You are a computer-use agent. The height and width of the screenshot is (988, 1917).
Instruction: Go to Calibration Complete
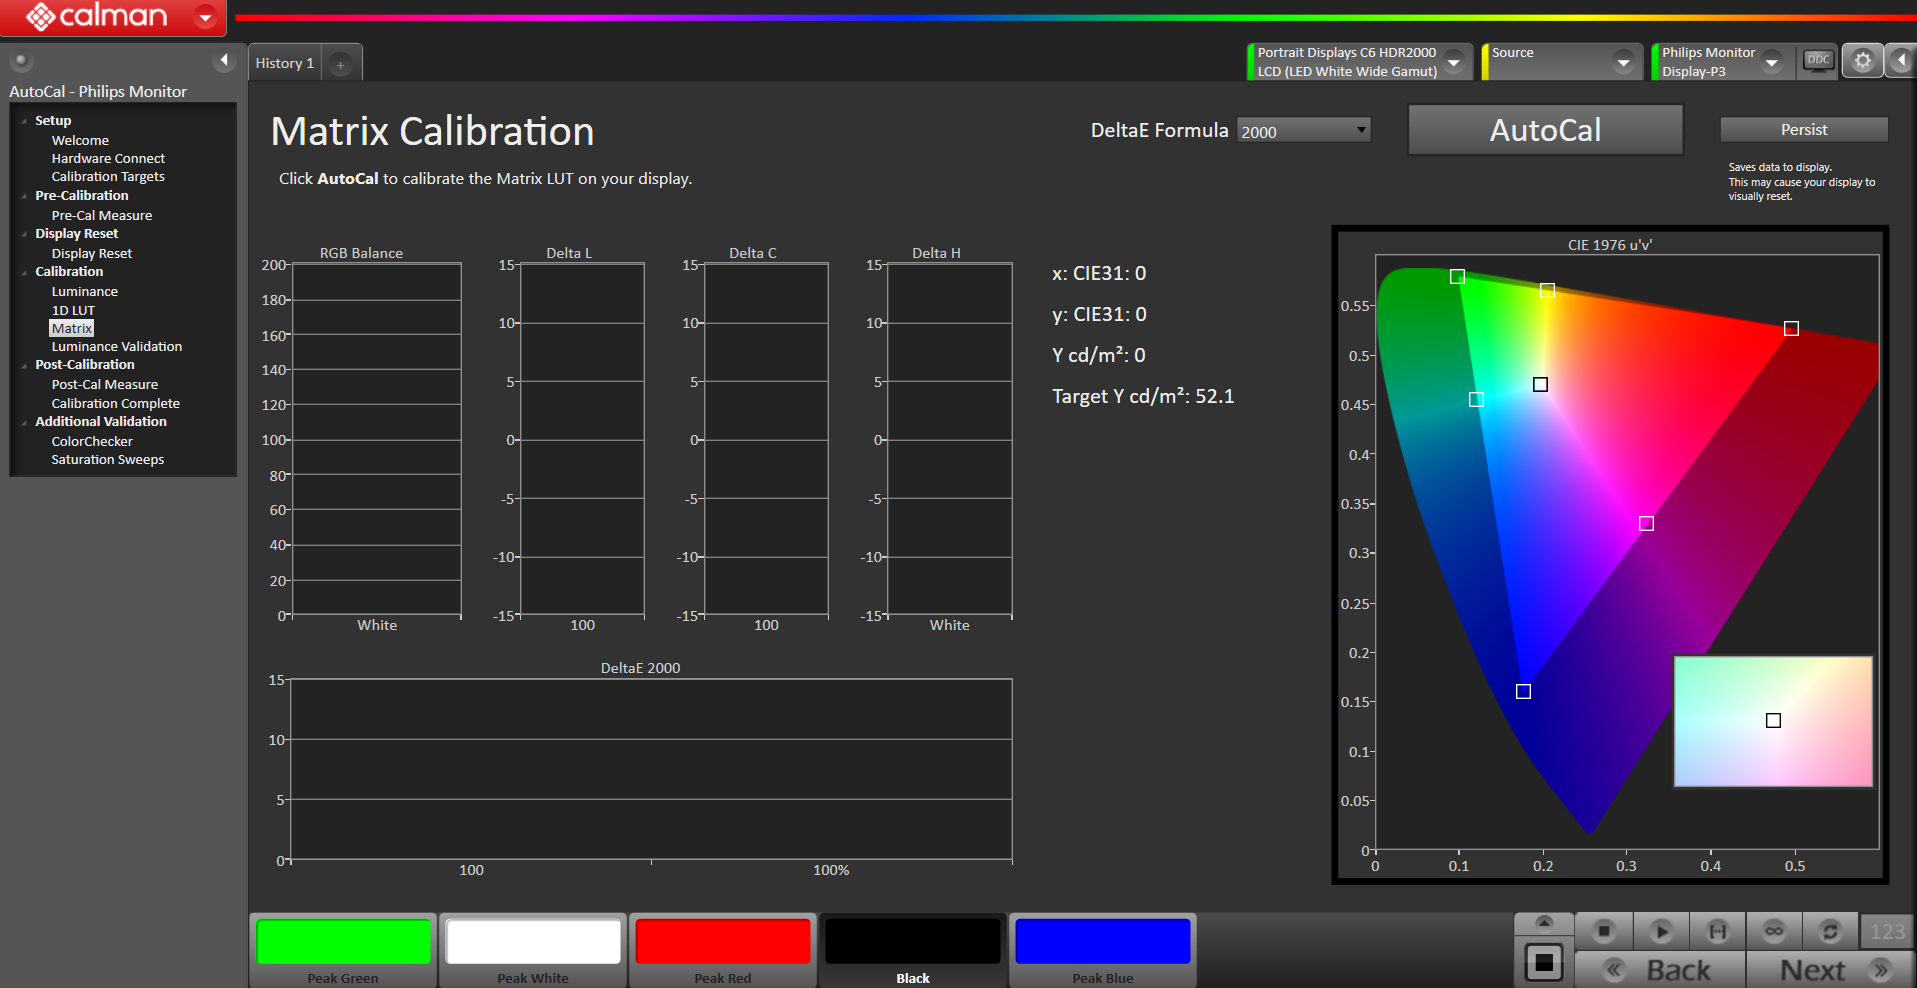tap(116, 404)
